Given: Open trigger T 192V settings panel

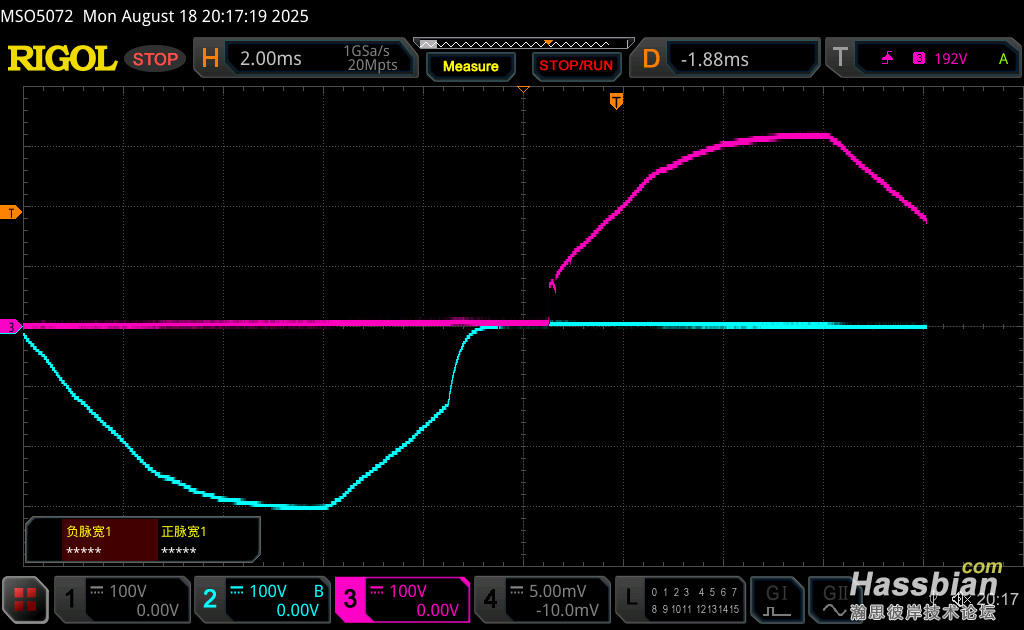Looking at the screenshot, I should (922, 59).
